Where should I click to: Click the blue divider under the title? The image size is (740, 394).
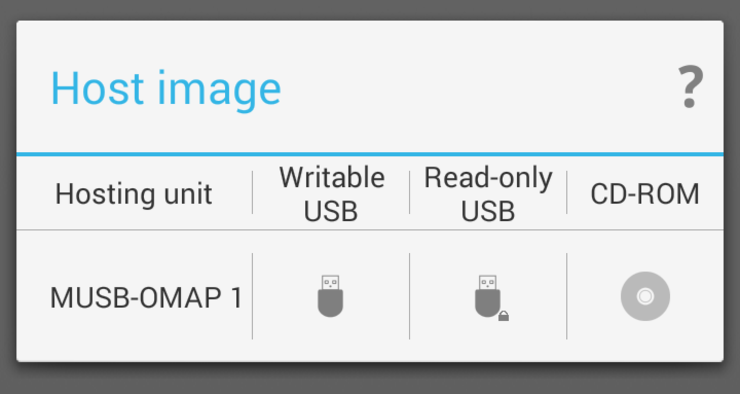pos(370,154)
